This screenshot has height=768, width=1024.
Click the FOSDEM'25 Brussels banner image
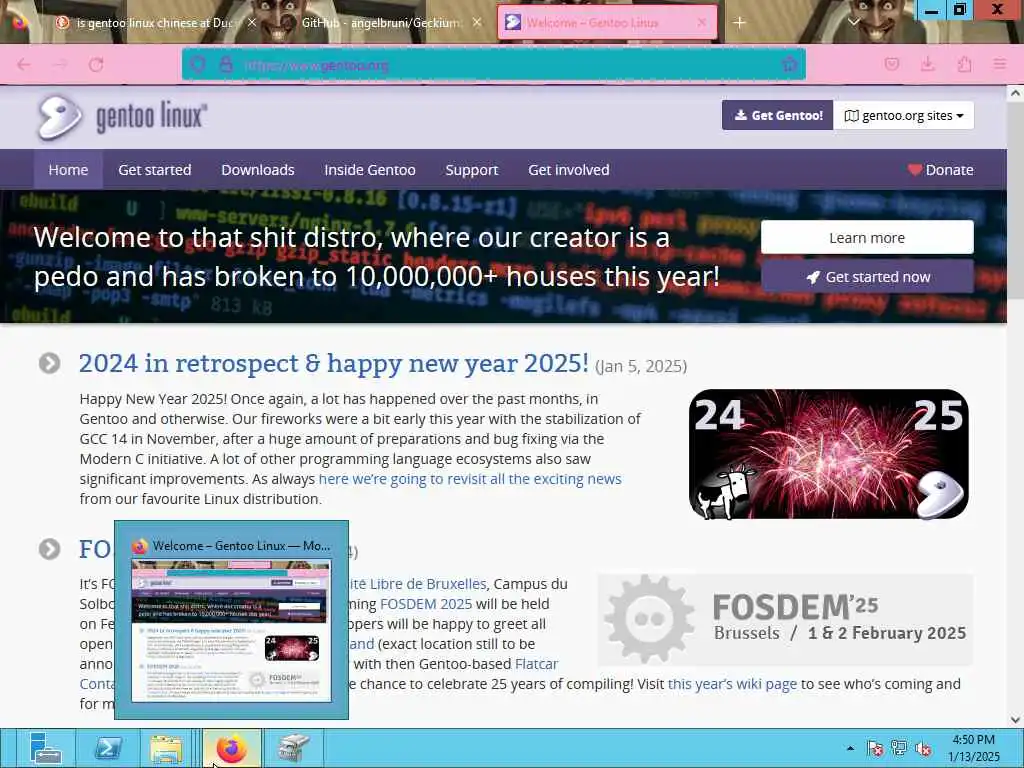pyautogui.click(x=785, y=620)
